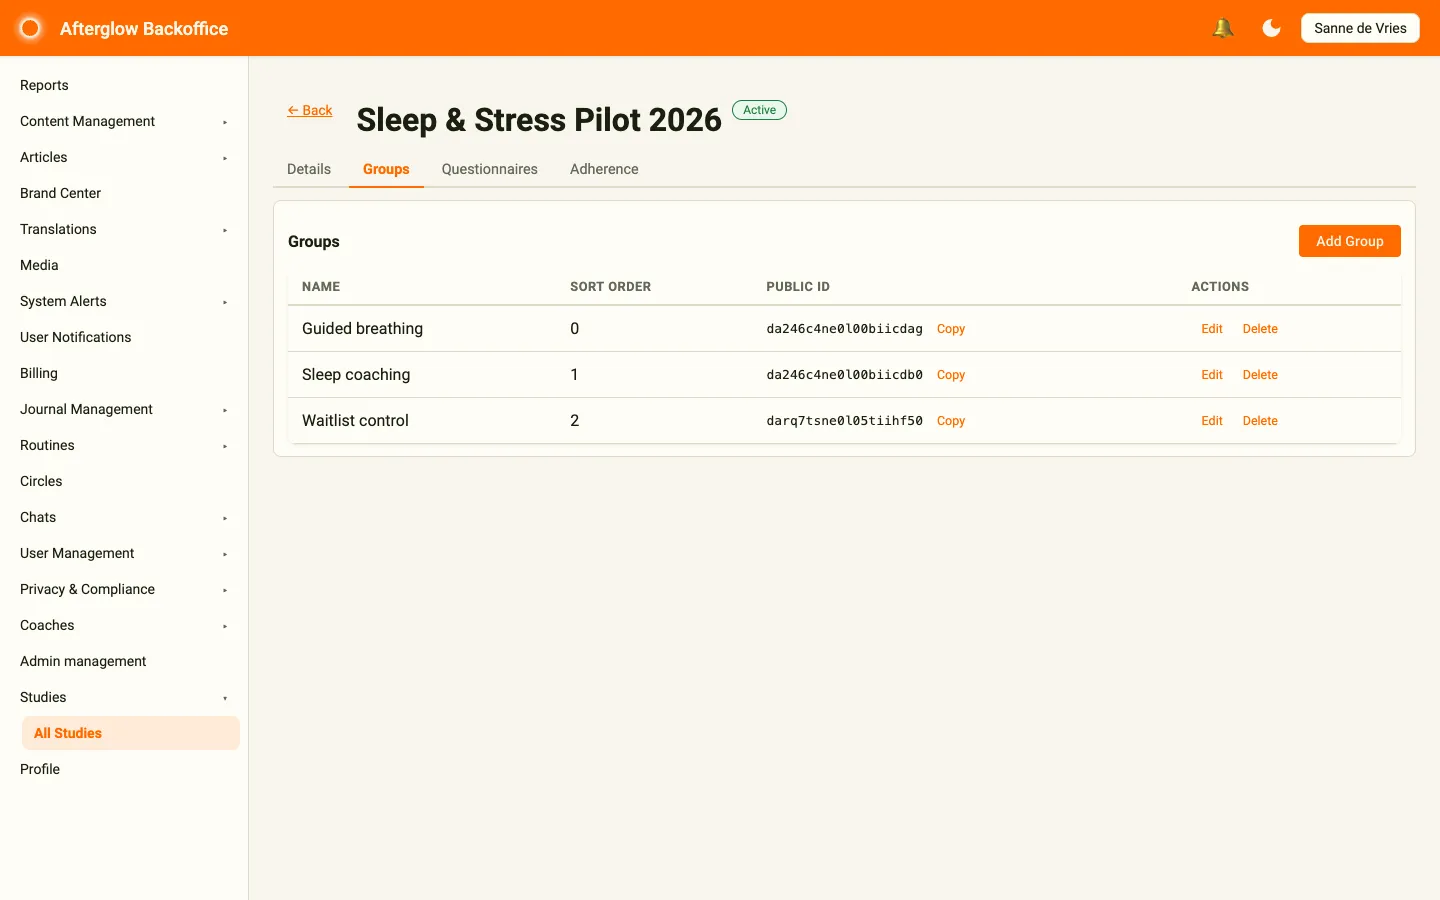Click the Afterglow Backoffice title
1440x900 pixels.
(x=144, y=29)
